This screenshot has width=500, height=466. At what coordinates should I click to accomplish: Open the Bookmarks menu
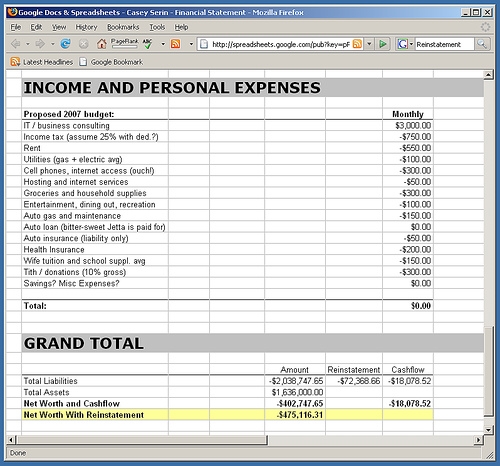[x=123, y=27]
